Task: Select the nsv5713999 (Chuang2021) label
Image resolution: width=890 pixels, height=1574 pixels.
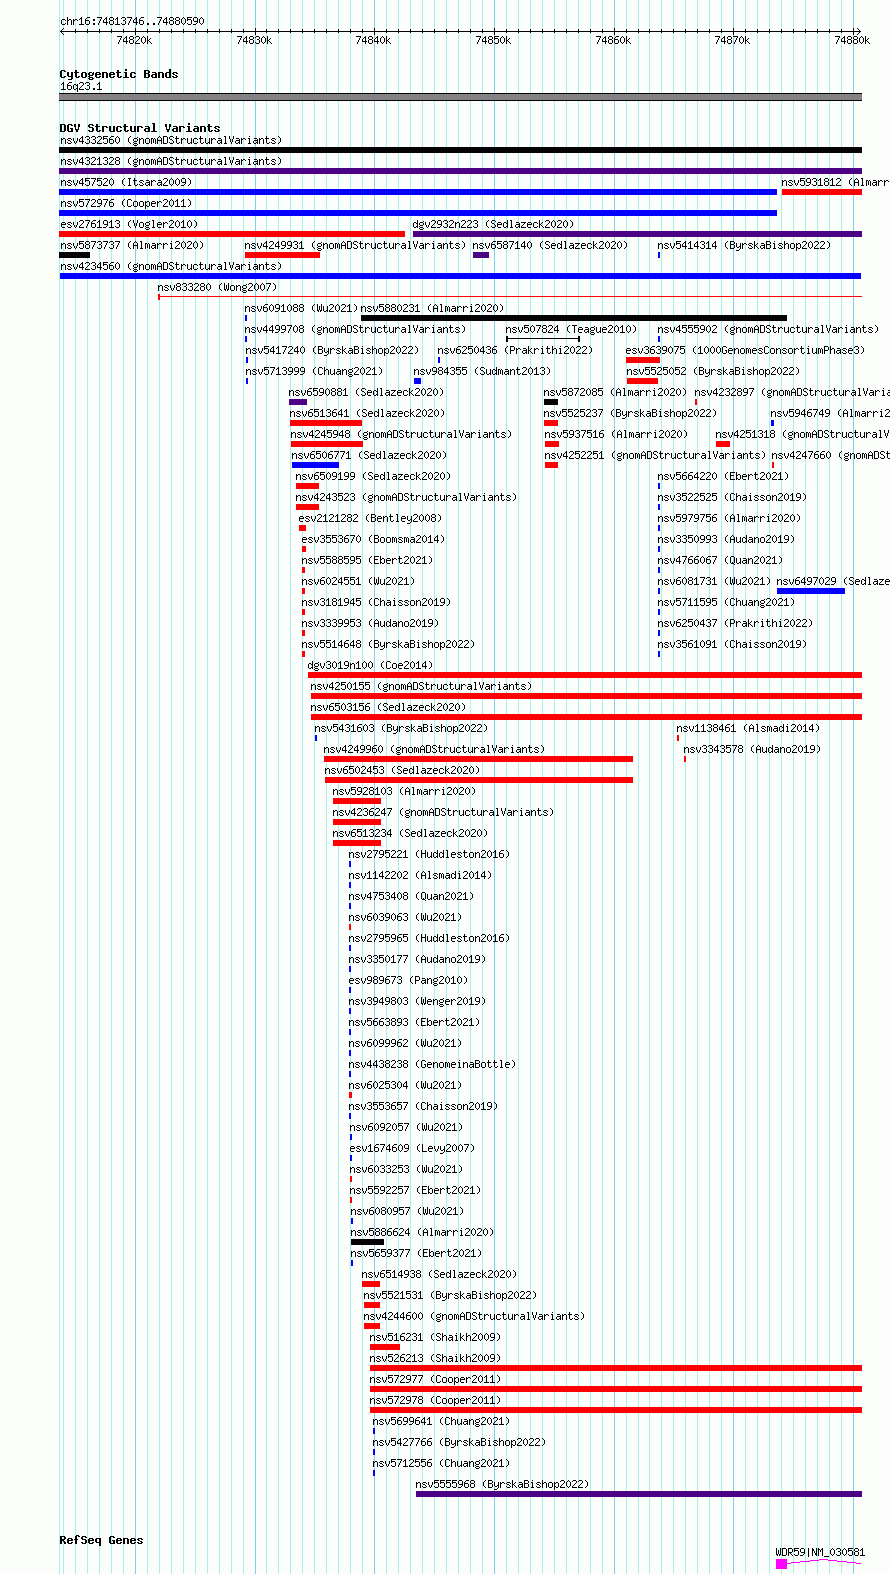Action: tap(314, 371)
